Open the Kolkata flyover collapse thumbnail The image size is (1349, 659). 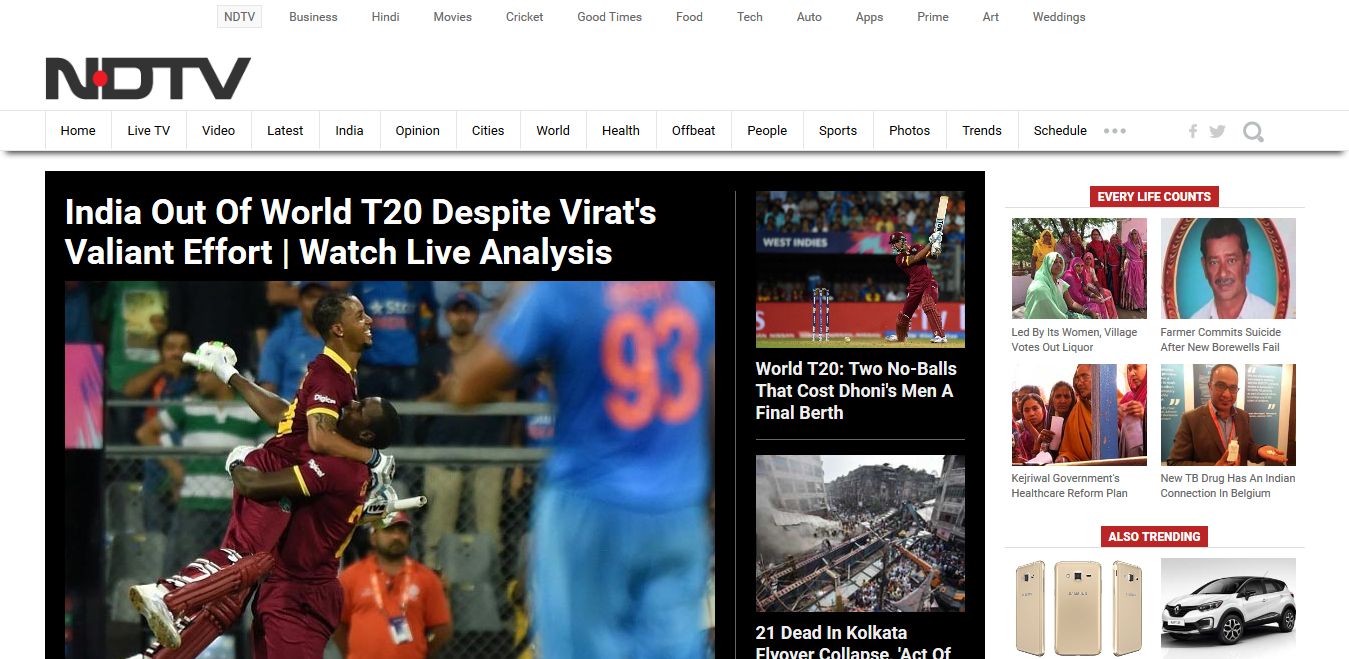coord(860,533)
